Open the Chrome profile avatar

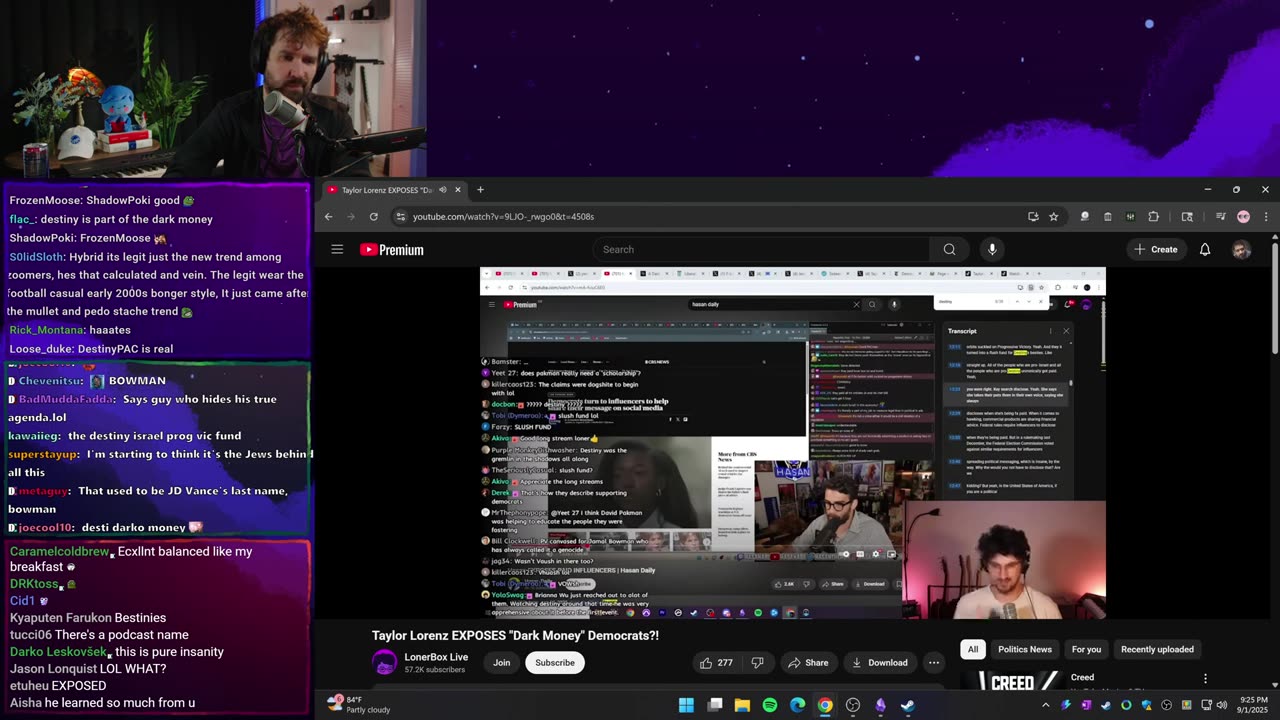point(1243,216)
